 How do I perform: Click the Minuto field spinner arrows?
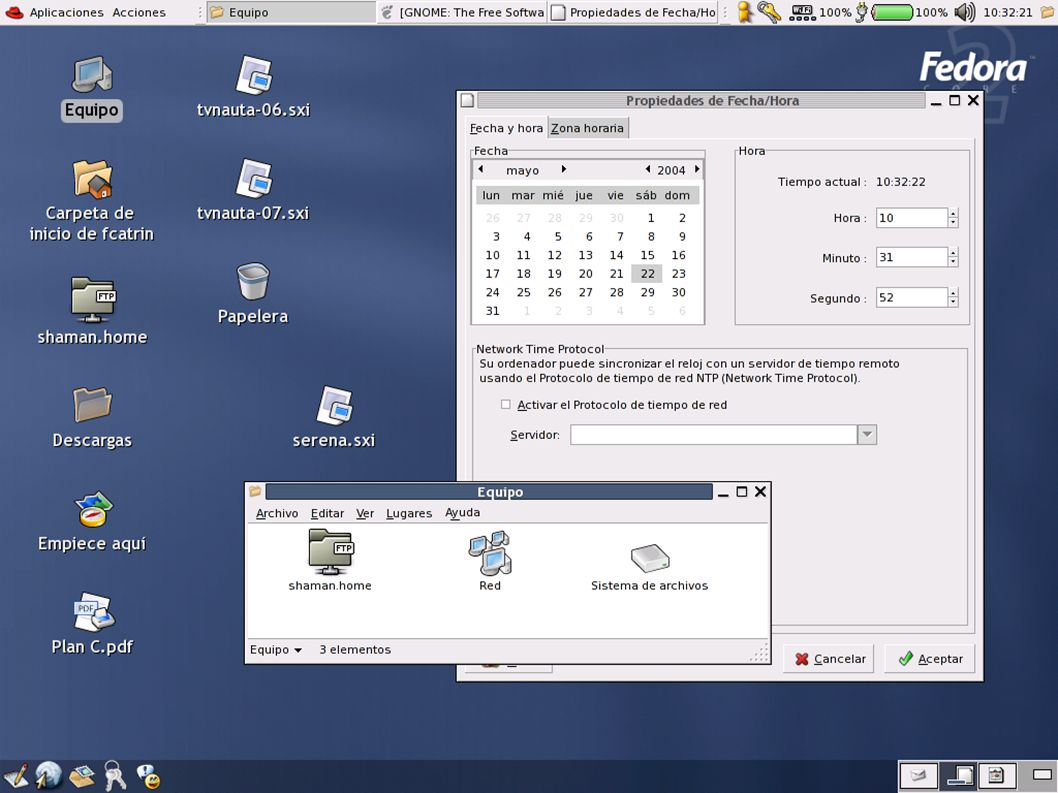tap(953, 257)
